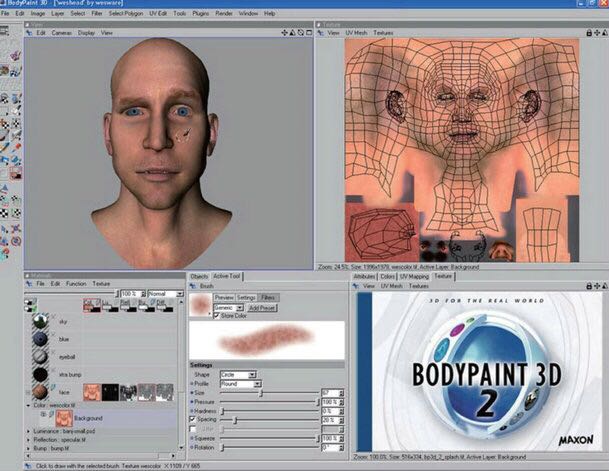Click the brush preset preview thumbnail

(201, 305)
